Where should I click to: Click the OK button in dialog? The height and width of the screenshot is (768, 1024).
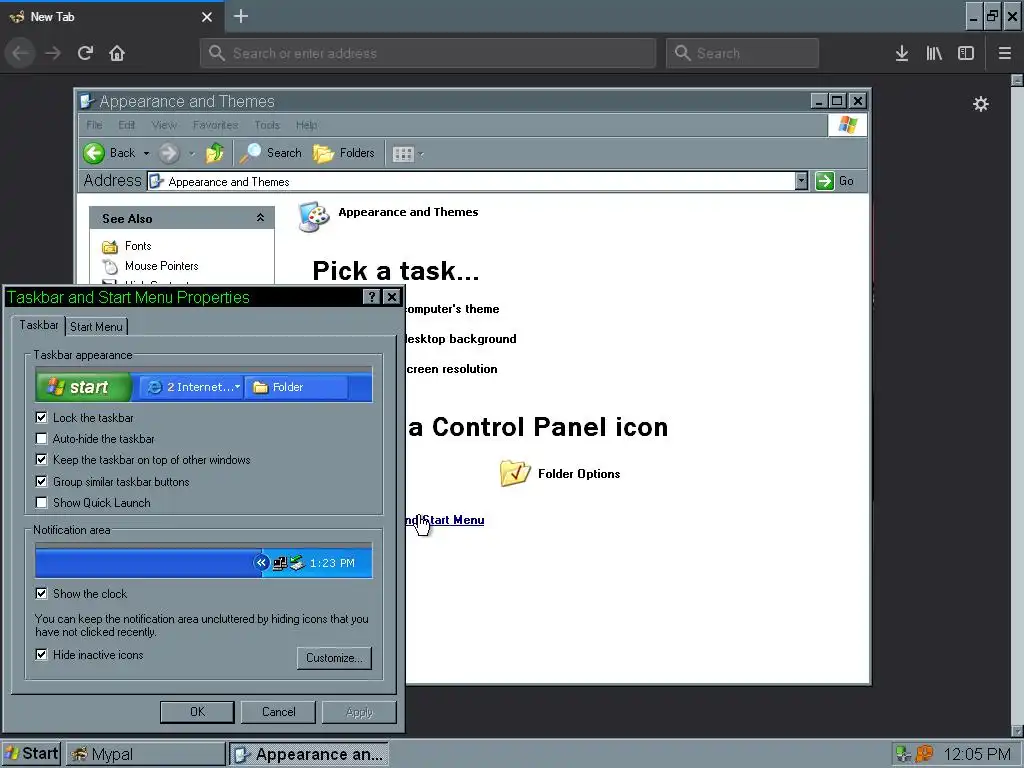click(x=197, y=712)
